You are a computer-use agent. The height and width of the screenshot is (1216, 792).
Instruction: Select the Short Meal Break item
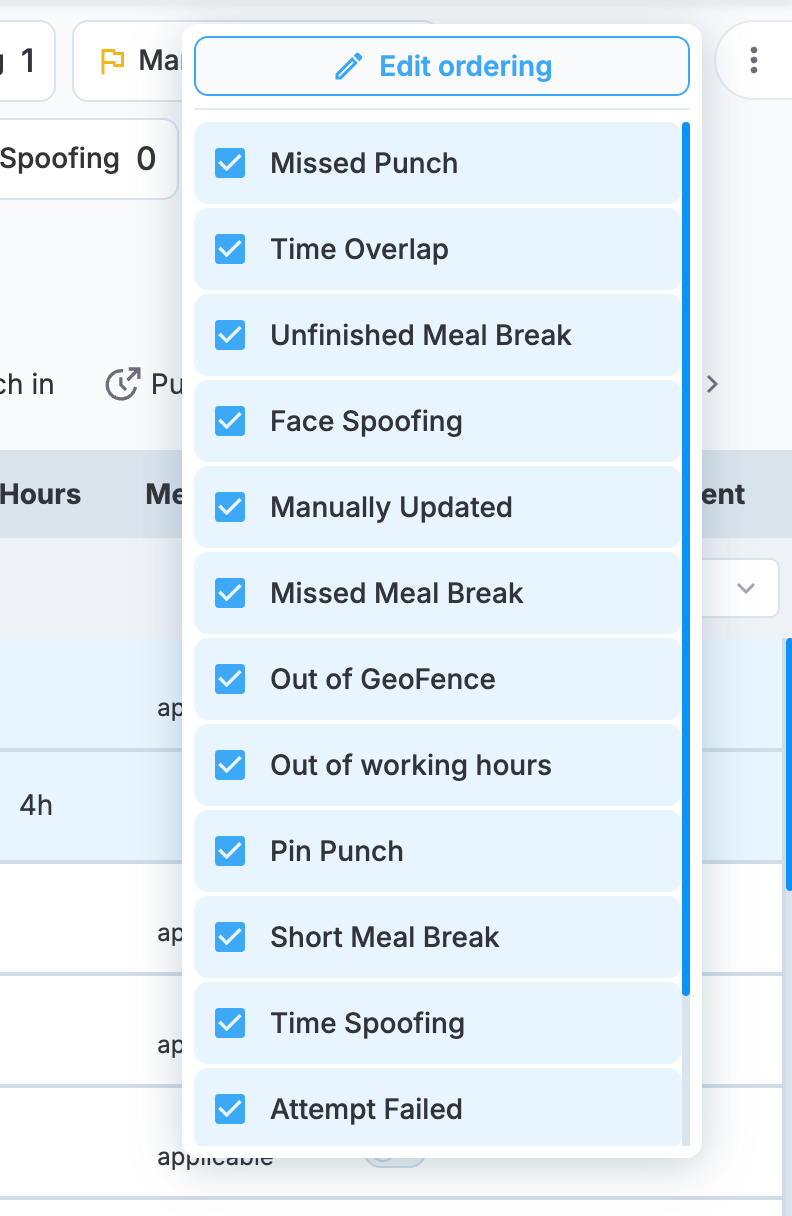point(438,937)
